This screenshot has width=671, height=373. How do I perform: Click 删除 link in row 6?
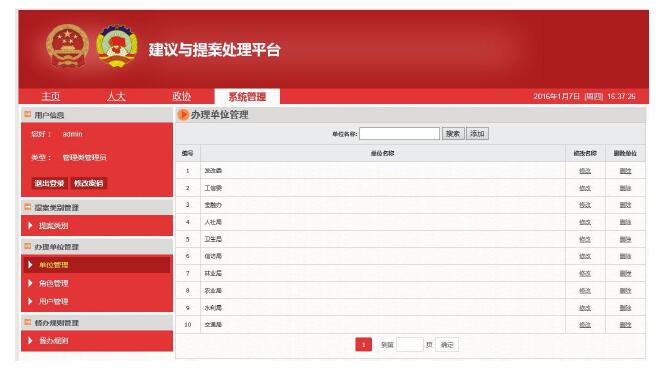pos(625,256)
